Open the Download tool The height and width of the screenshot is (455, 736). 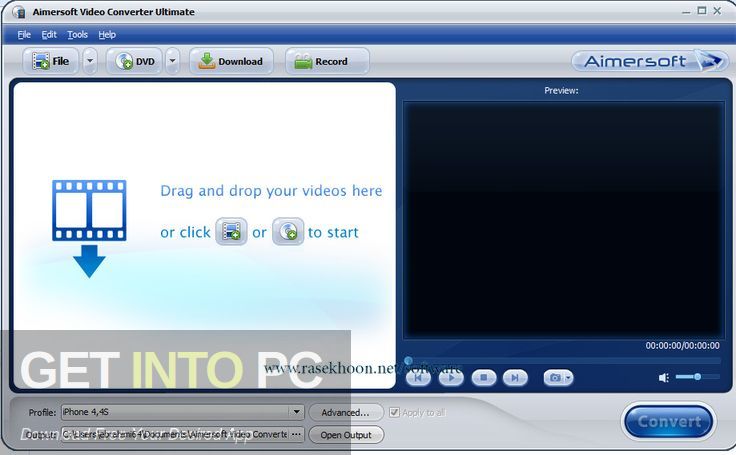tap(231, 62)
